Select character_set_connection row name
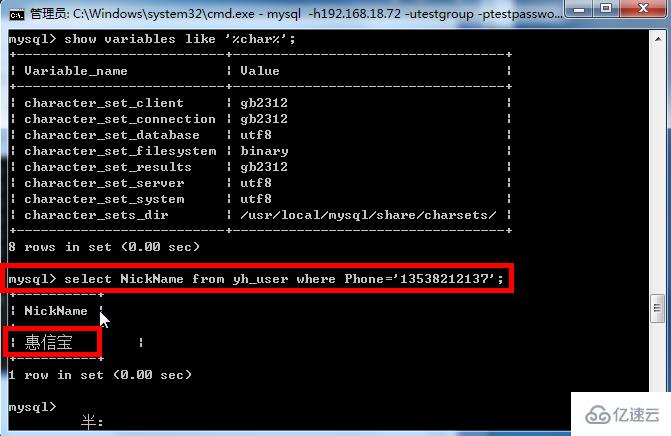This screenshot has width=671, height=436. (120, 119)
